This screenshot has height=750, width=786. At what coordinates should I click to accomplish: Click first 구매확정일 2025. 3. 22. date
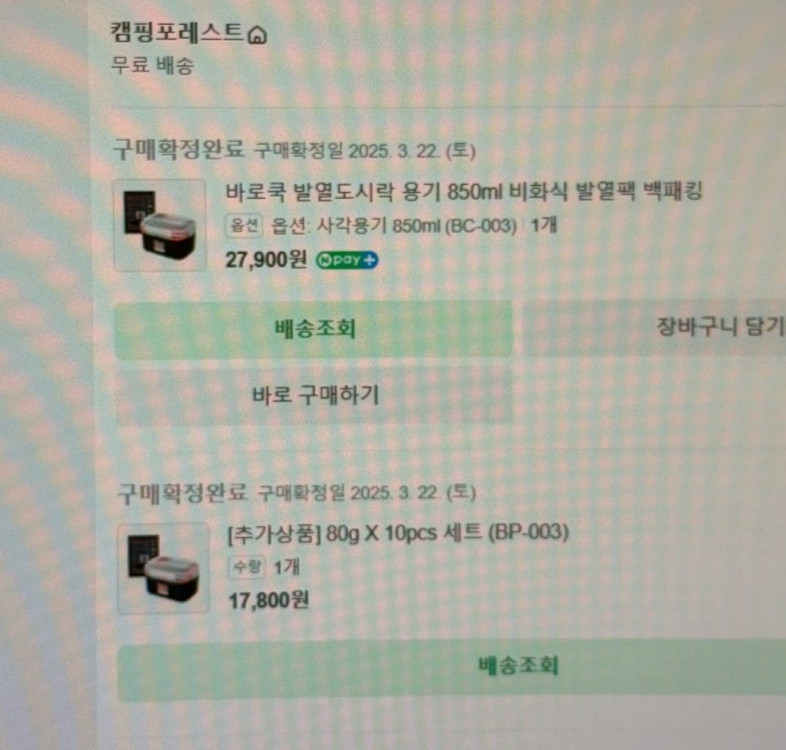pos(365,150)
